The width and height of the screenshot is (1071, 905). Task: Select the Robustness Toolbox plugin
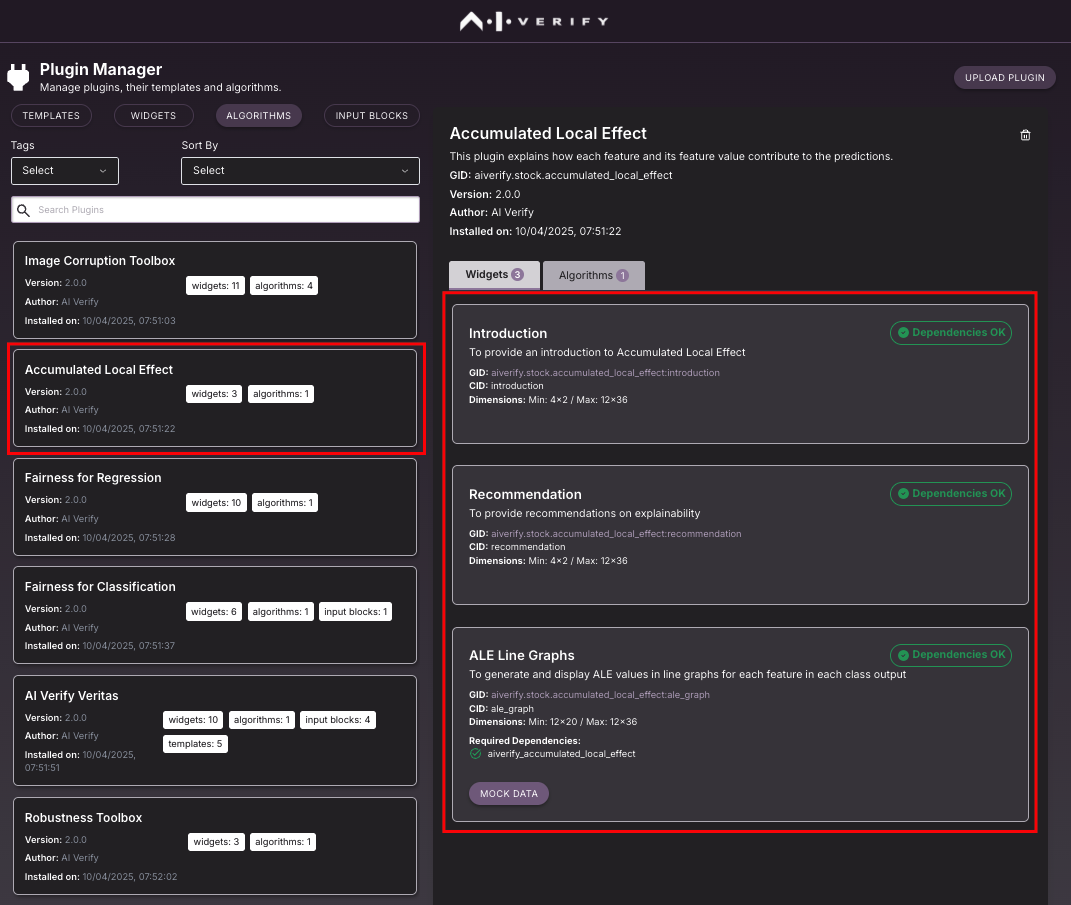point(215,846)
